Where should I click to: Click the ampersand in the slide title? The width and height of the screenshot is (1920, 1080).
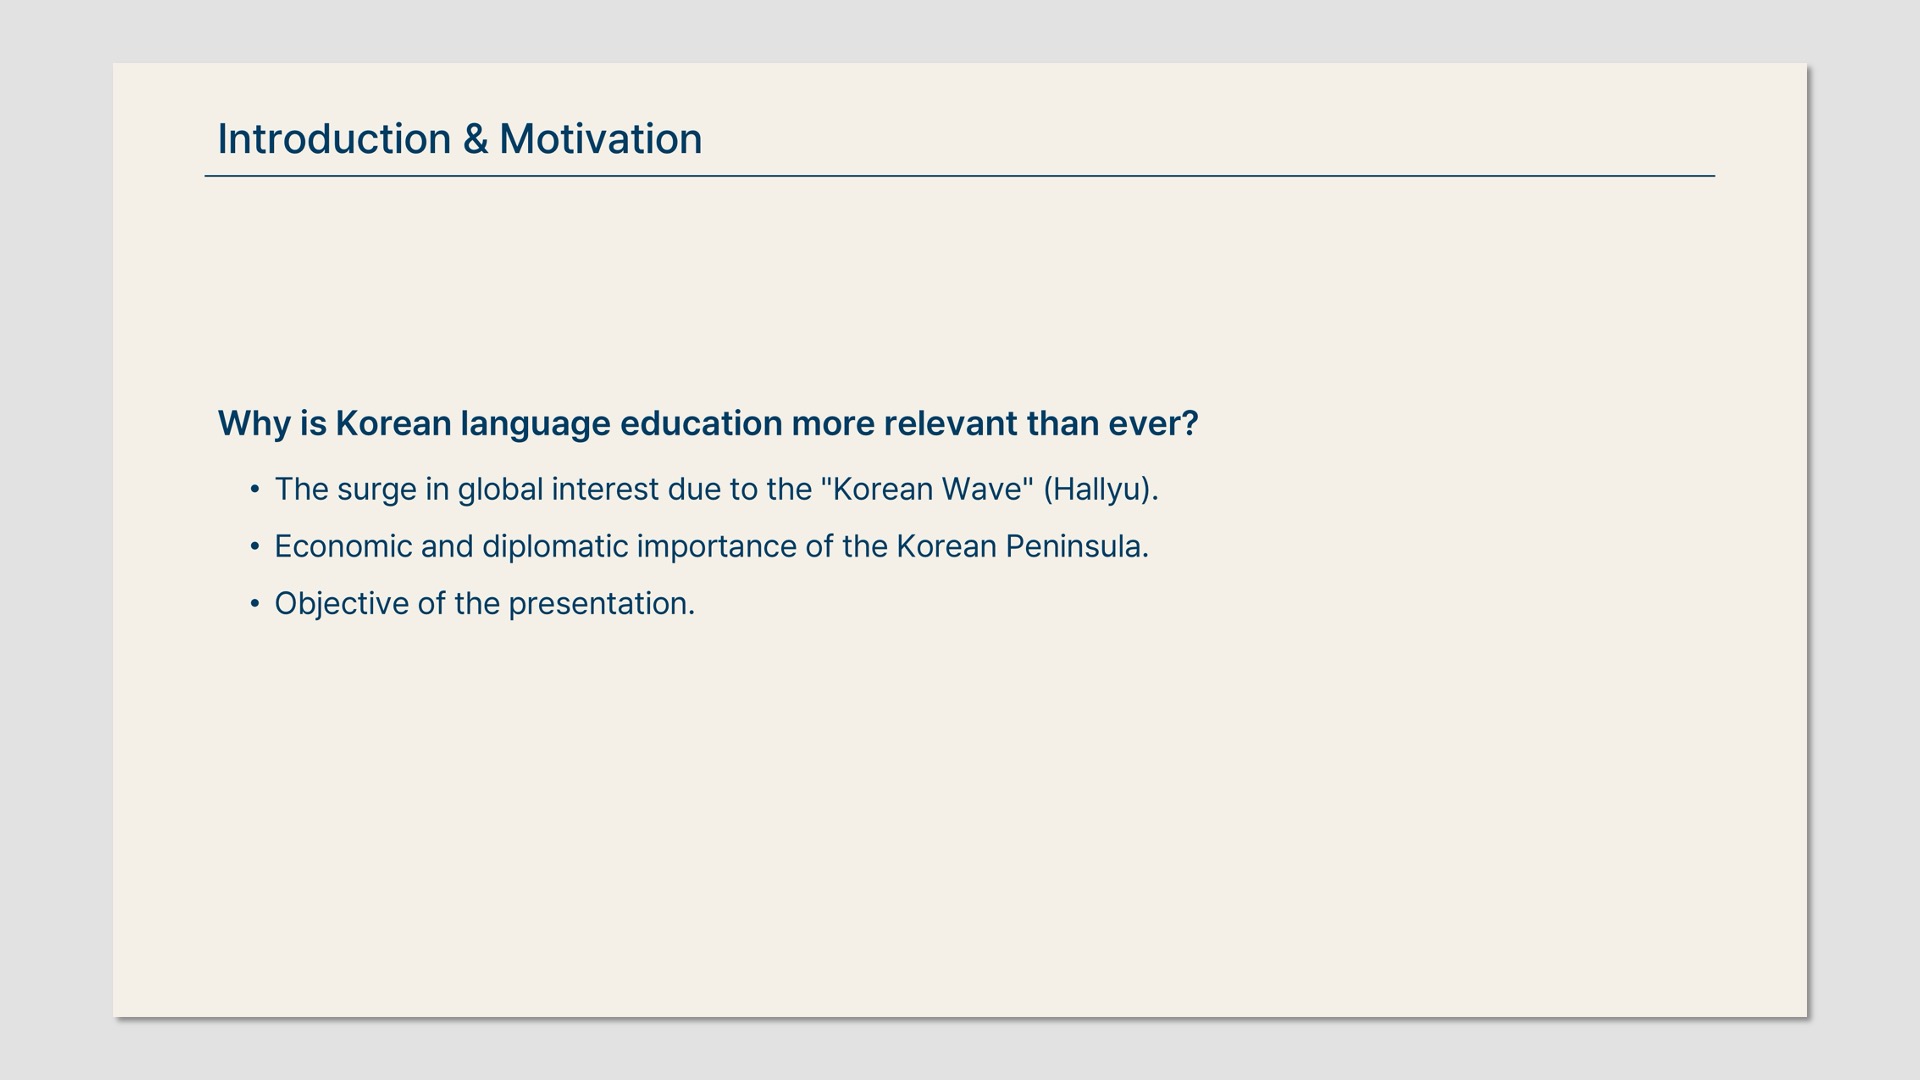[475, 139]
